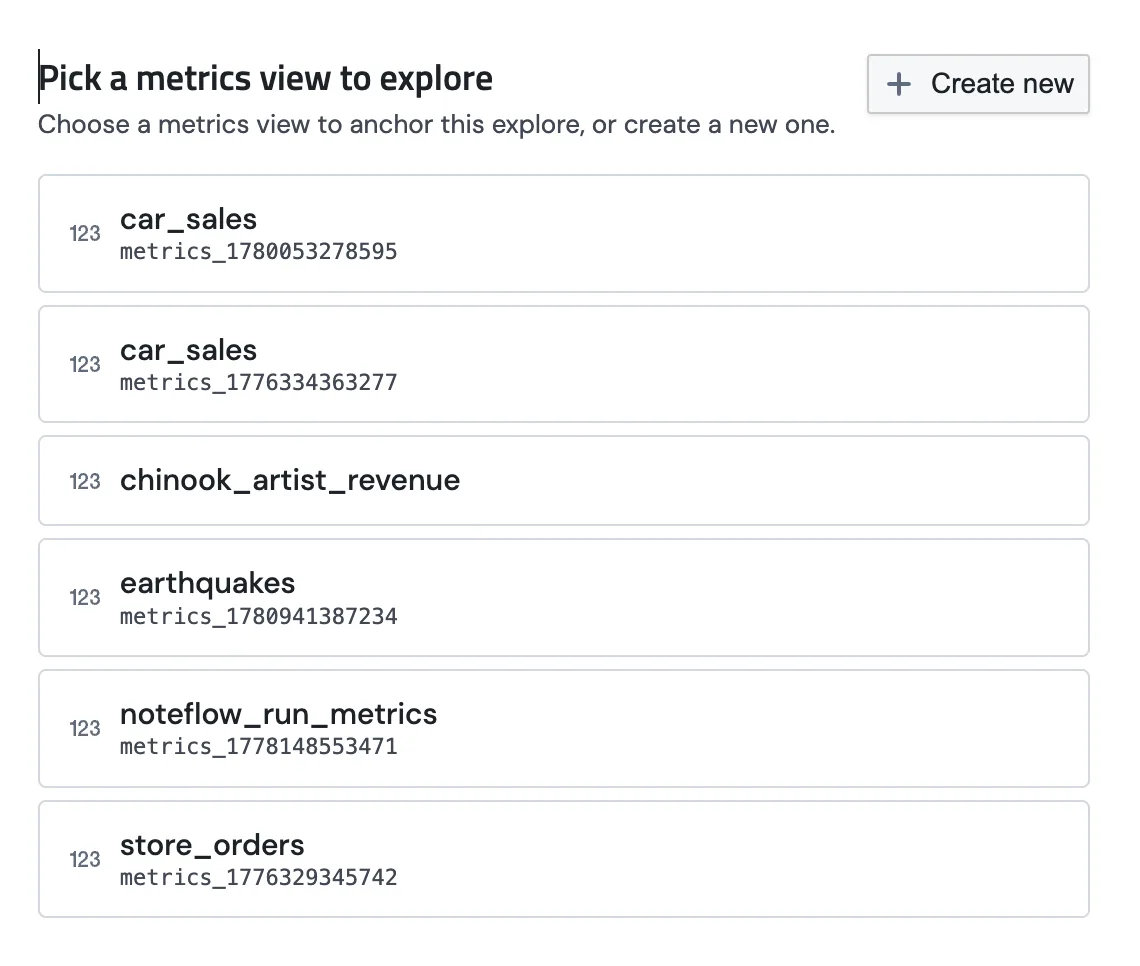Select the store_orders metrics view
Screen dimensions: 1140x966
(563, 859)
